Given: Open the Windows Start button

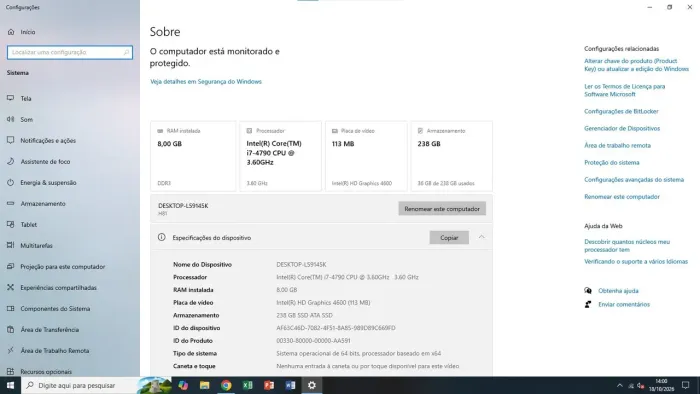Looking at the screenshot, I should tap(10, 385).
